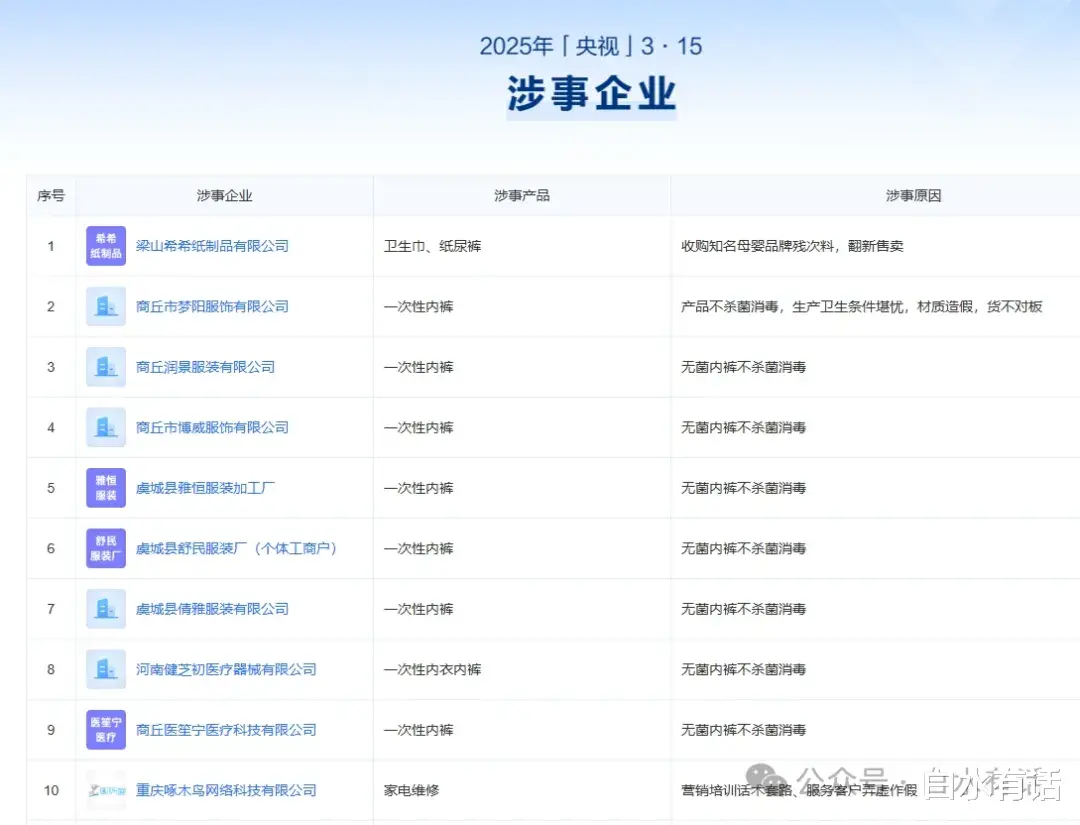The width and height of the screenshot is (1080, 825).
Task: Click the 雅恒服装 purple logo icon
Action: (105, 488)
